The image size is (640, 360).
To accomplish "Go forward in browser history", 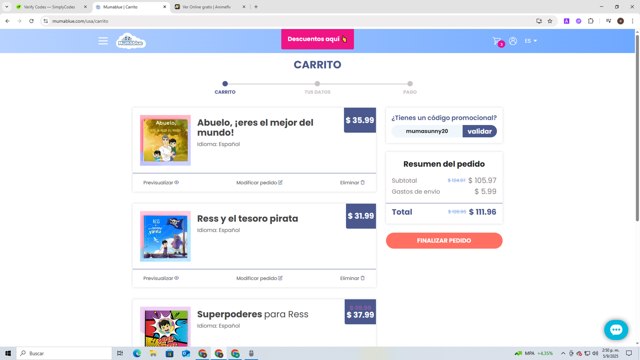I will (19, 21).
